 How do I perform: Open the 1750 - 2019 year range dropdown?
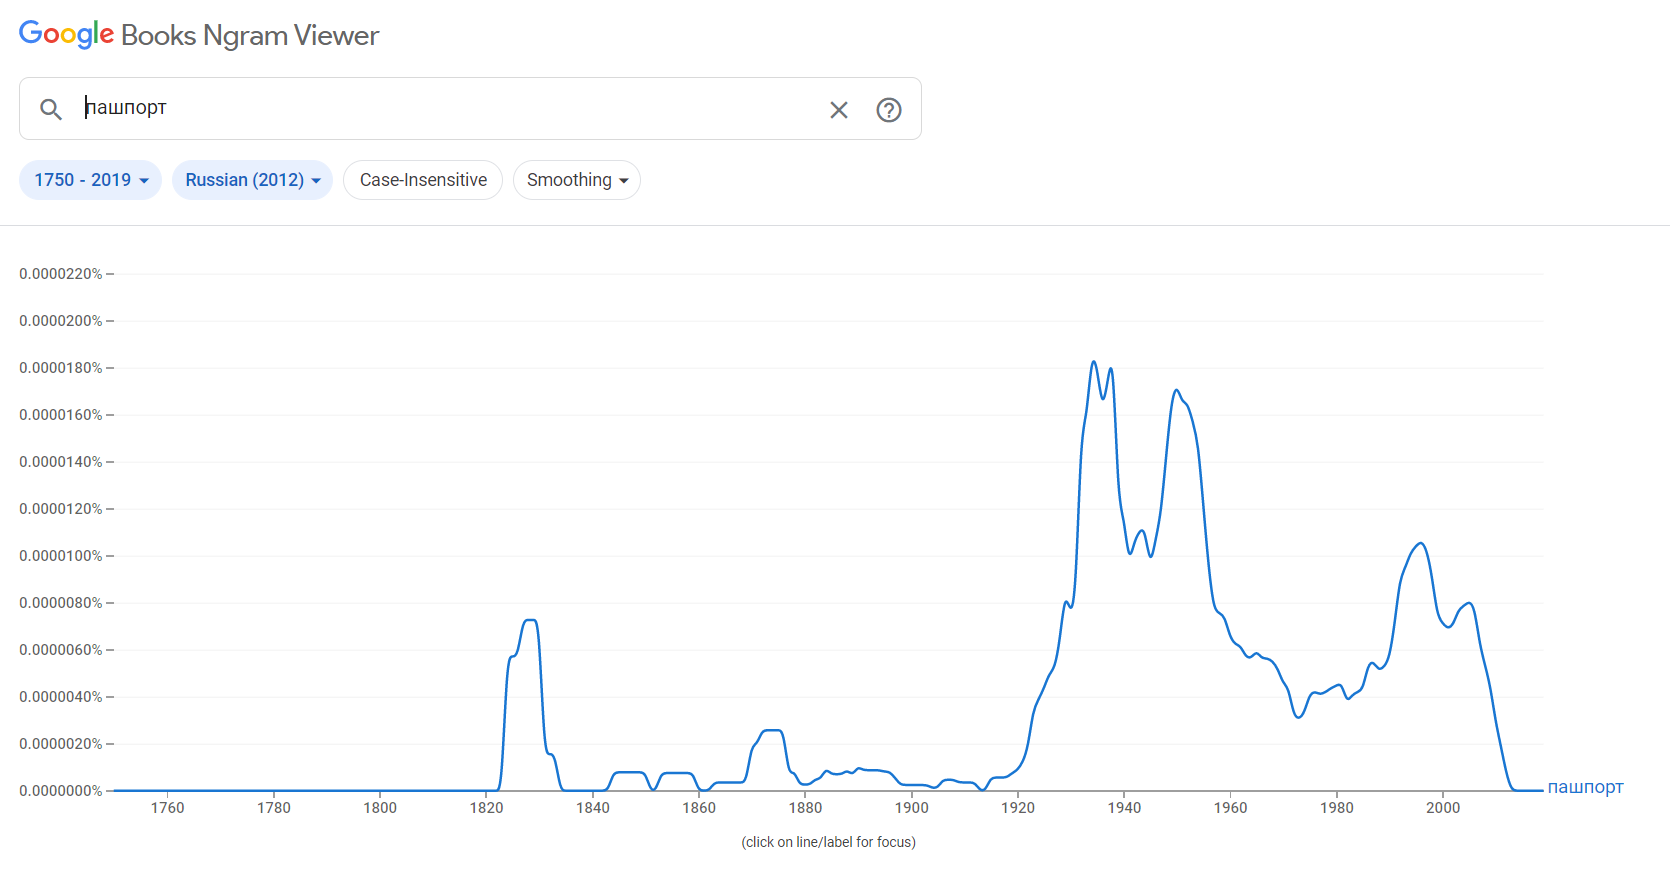[x=91, y=180]
